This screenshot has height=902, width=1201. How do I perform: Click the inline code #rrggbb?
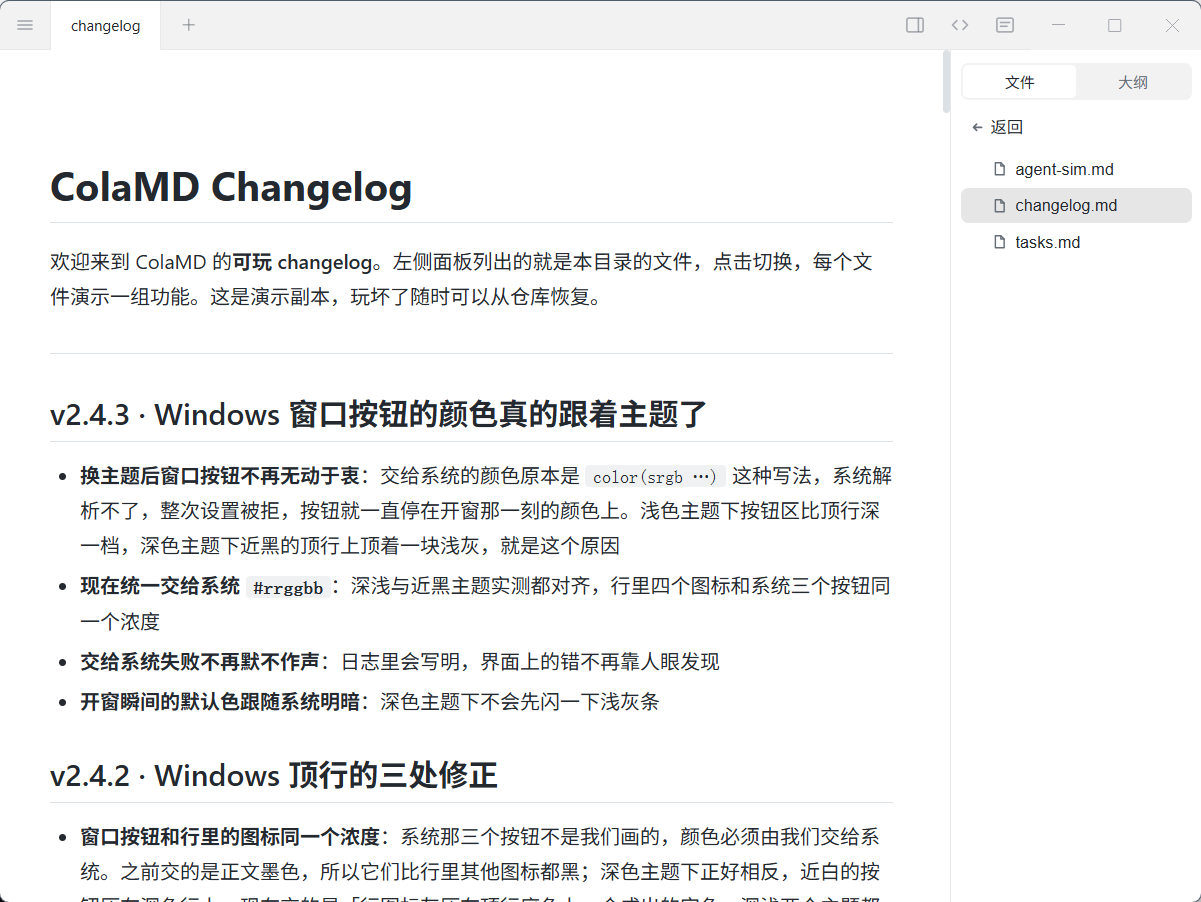point(288,588)
